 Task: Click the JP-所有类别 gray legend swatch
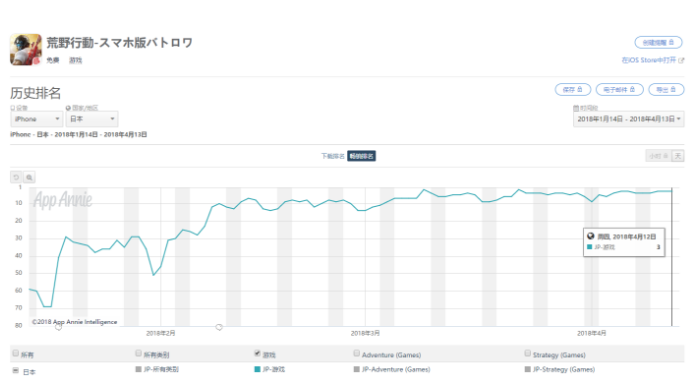tap(138, 369)
